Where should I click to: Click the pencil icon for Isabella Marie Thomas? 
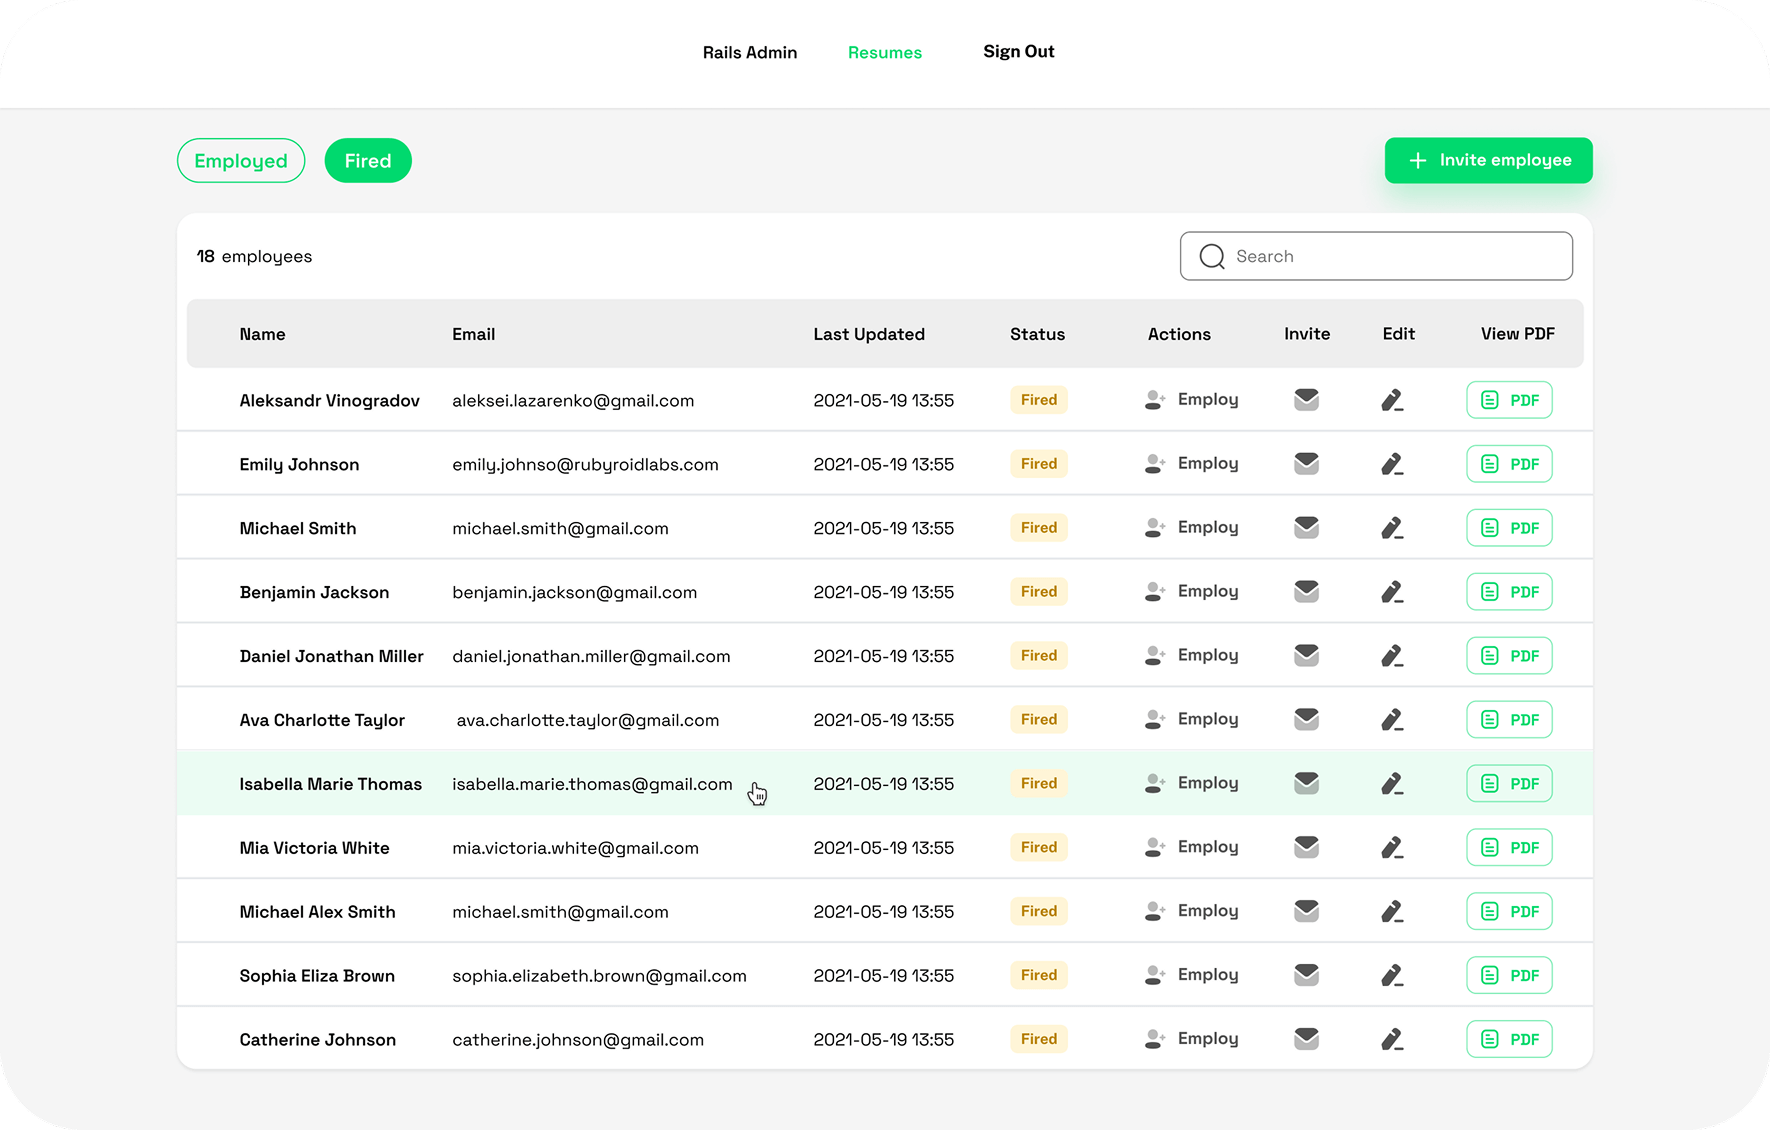pos(1392,784)
